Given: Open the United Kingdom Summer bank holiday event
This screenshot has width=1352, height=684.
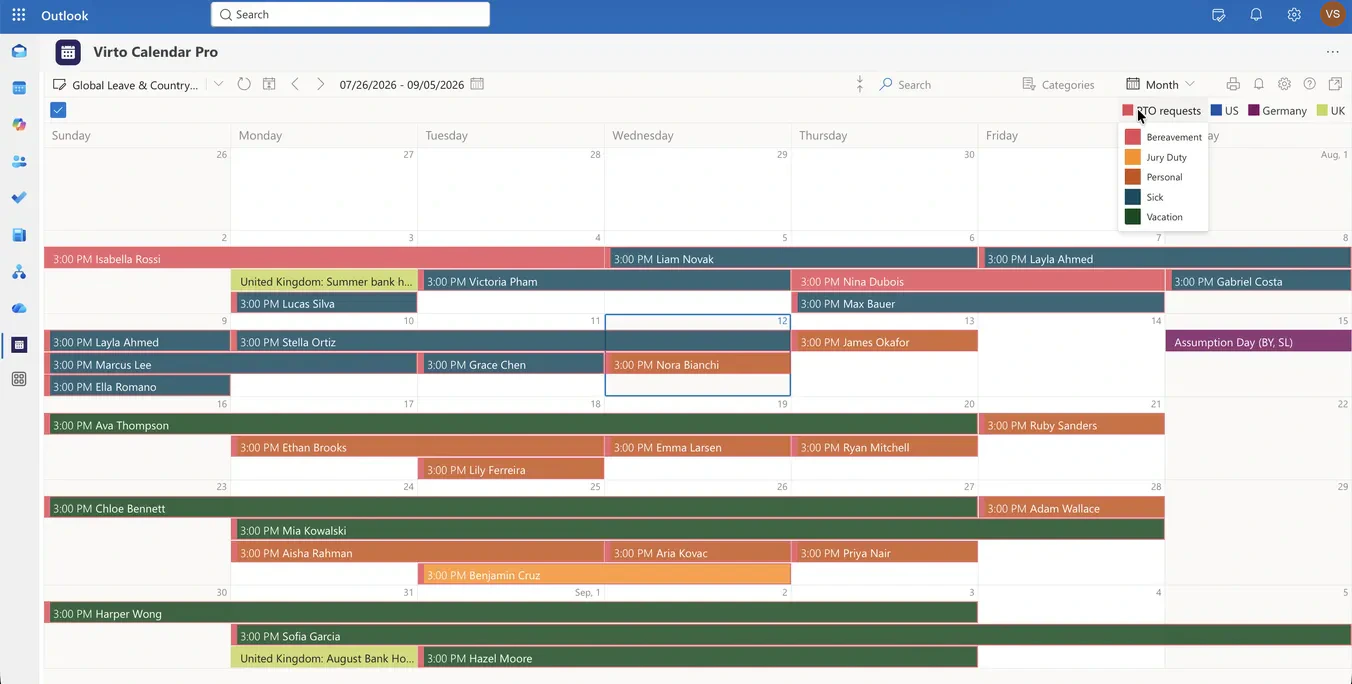Looking at the screenshot, I should coord(323,281).
